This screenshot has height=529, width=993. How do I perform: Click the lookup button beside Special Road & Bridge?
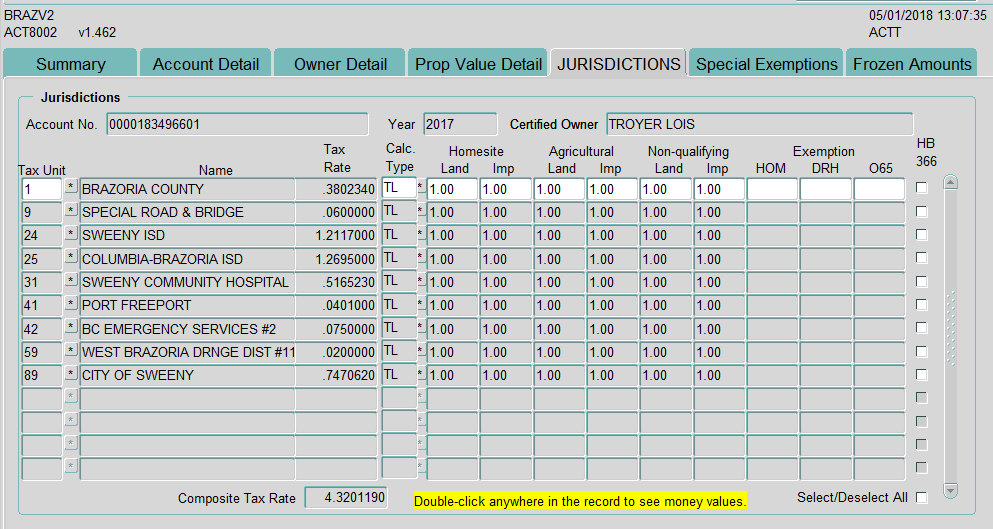pos(71,211)
